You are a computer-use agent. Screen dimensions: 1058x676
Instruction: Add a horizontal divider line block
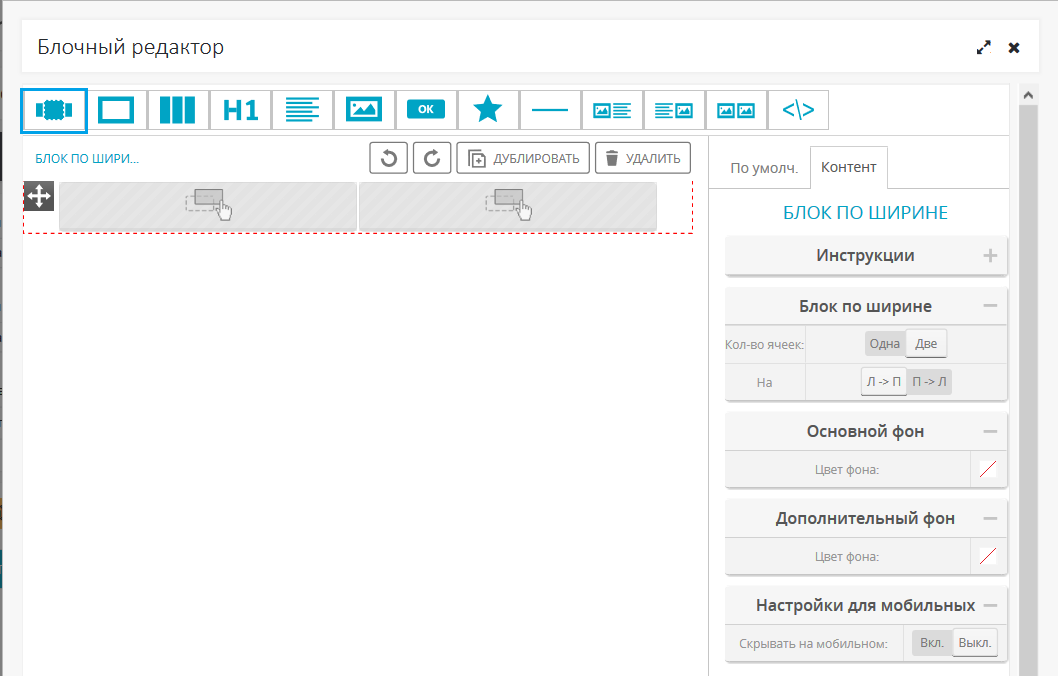pos(550,110)
